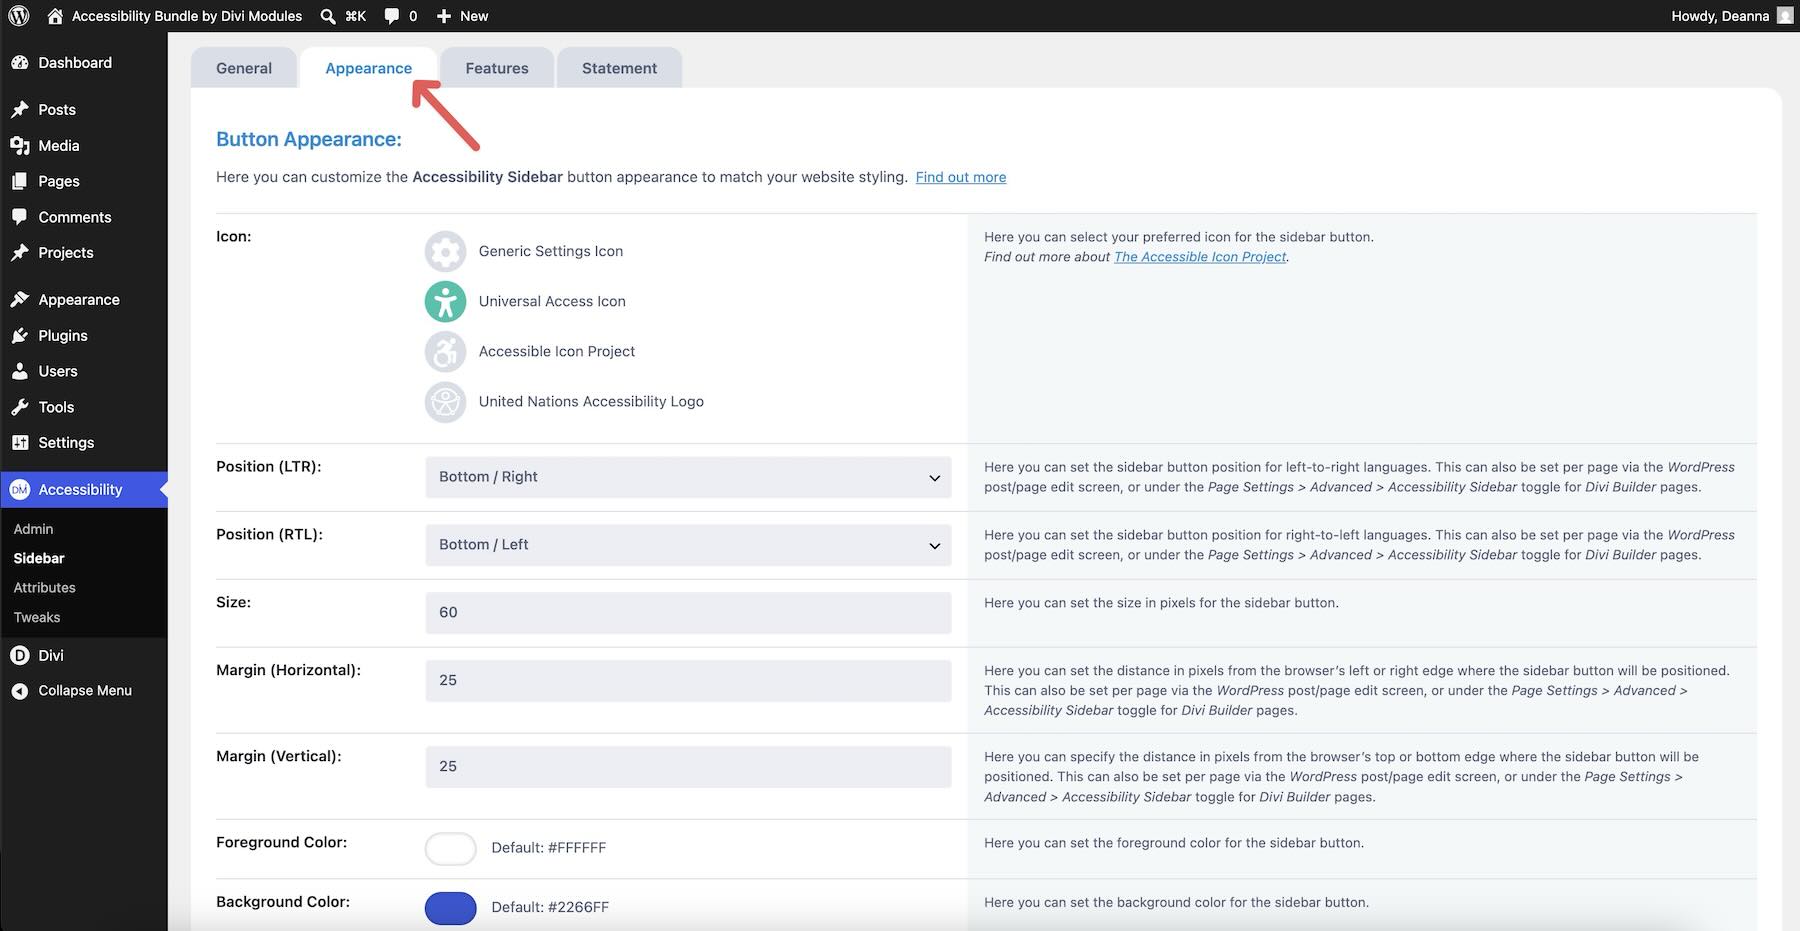The image size is (1800, 931).
Task: Select the Generic Settings Icon option
Action: tap(445, 251)
